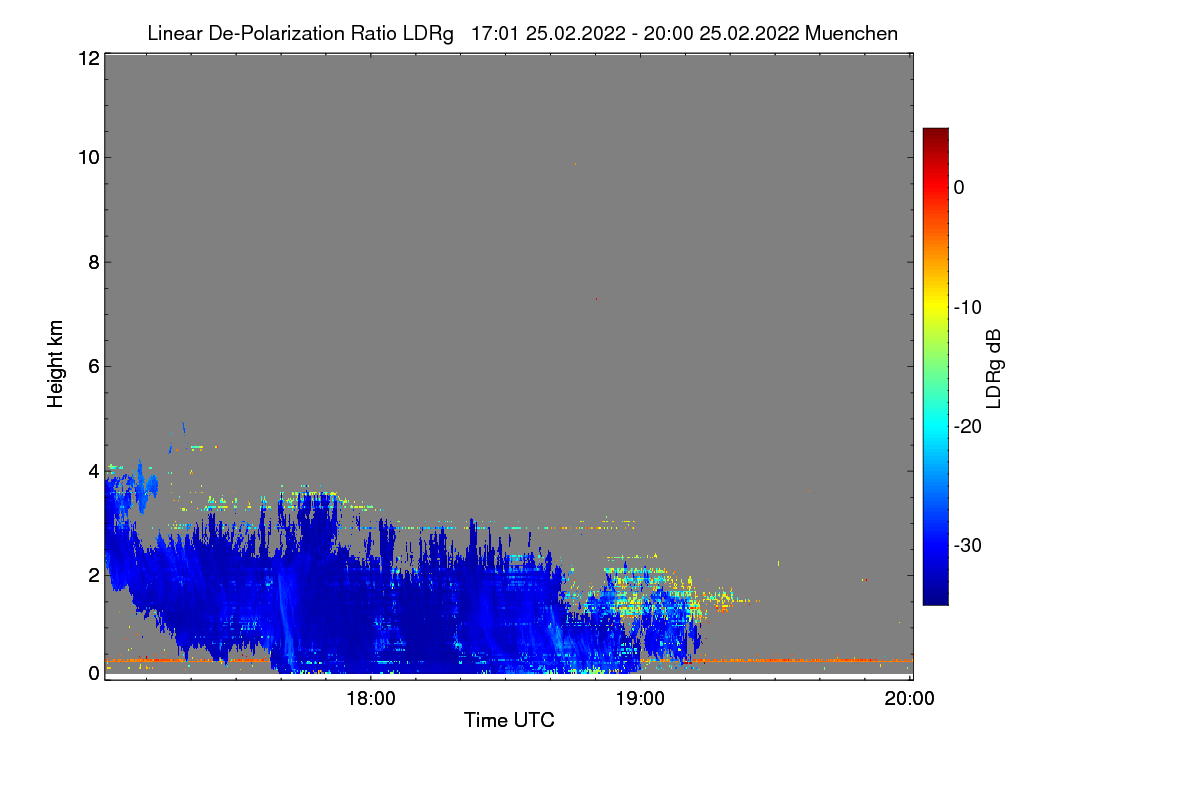
Task: Click the 'Height km' axis label
Action: tap(56, 364)
